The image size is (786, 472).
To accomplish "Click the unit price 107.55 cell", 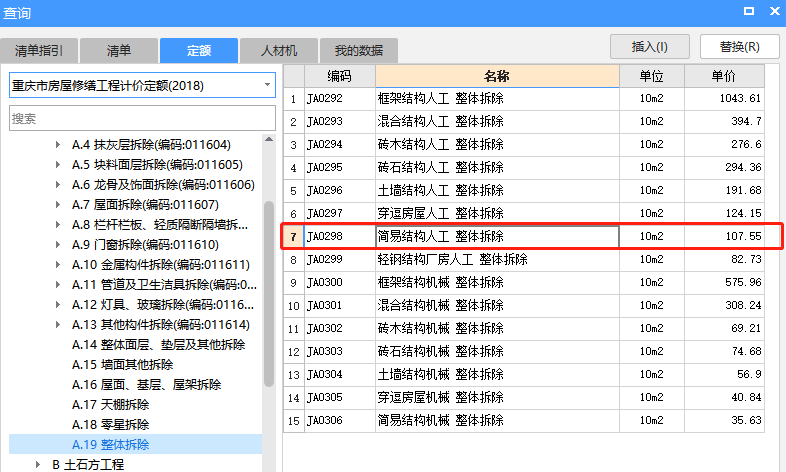I will [724, 237].
